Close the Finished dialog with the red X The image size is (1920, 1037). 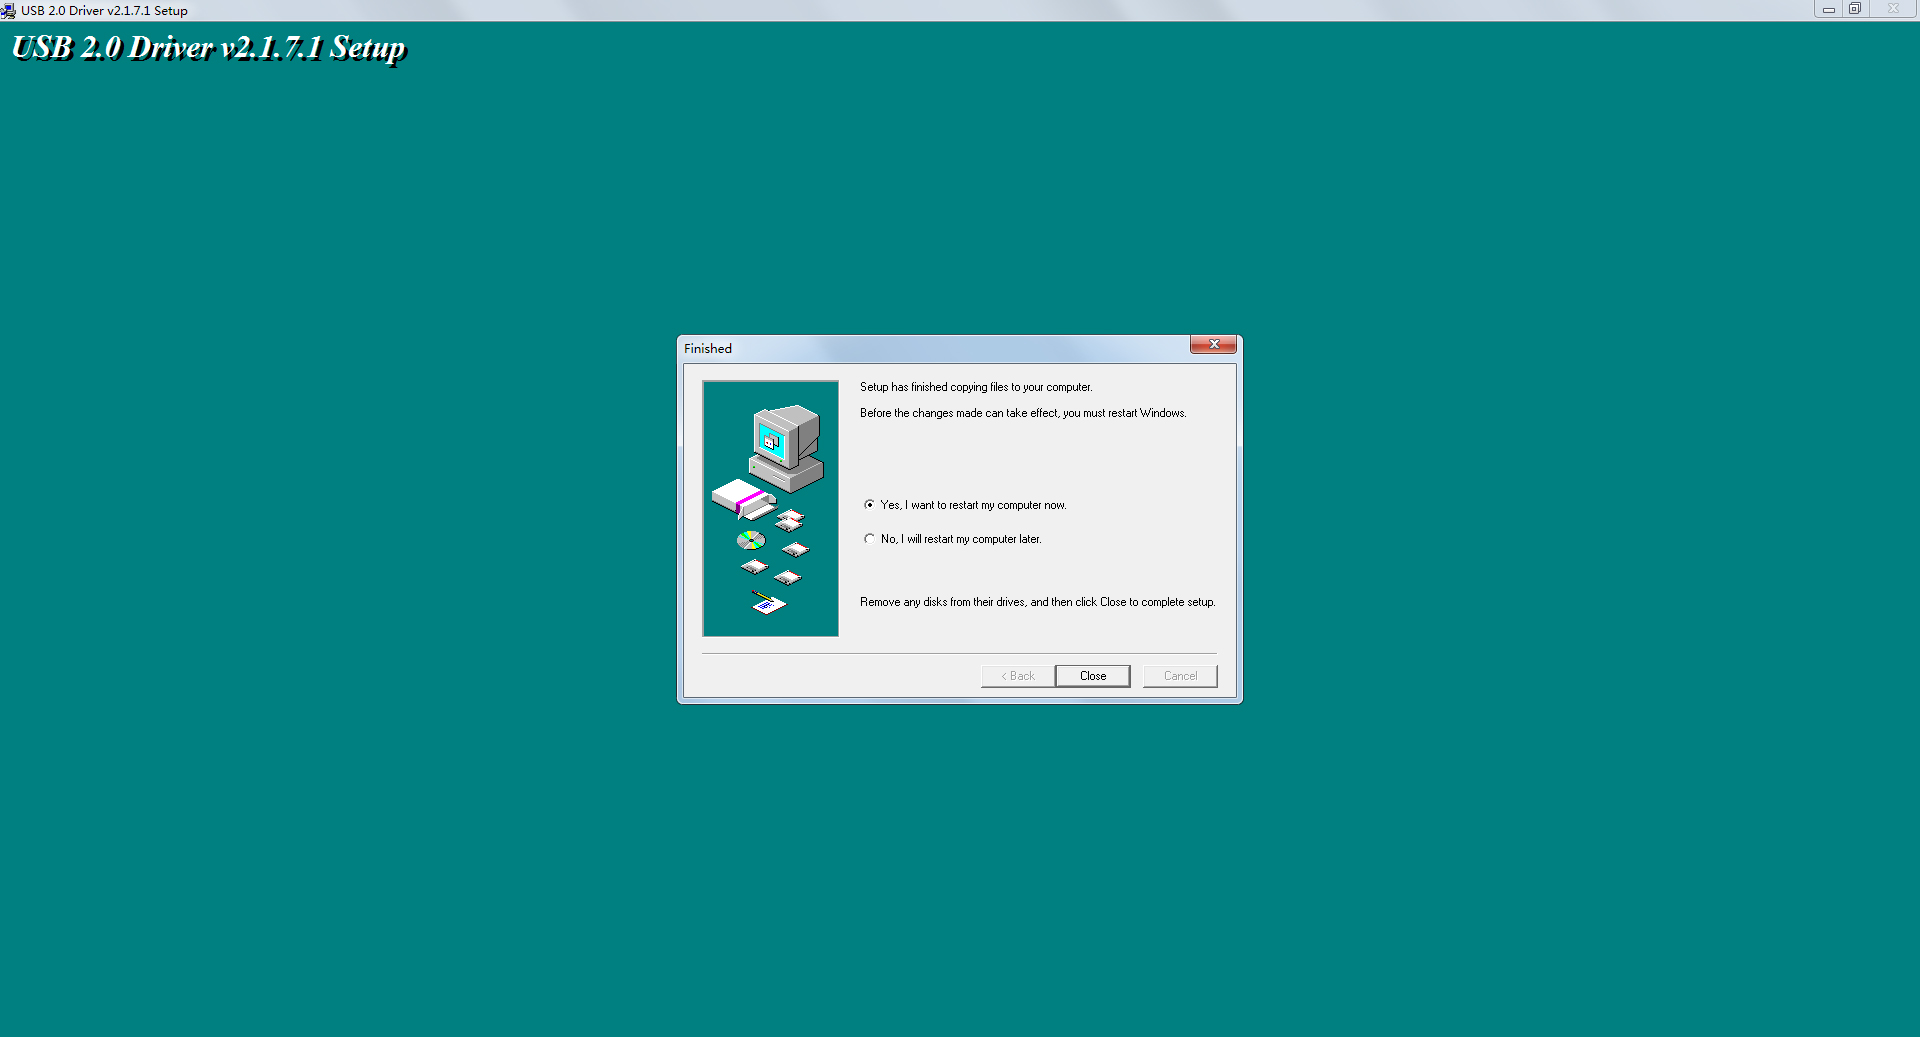1213,345
